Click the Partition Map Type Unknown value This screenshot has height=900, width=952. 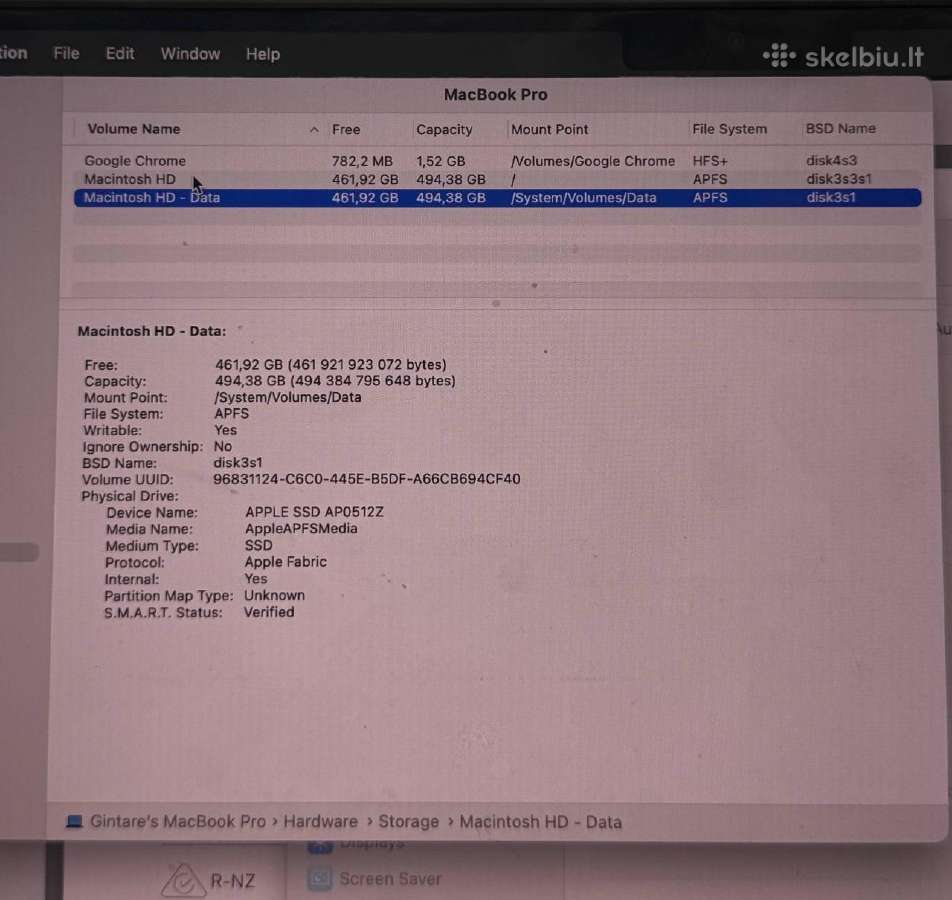274,595
